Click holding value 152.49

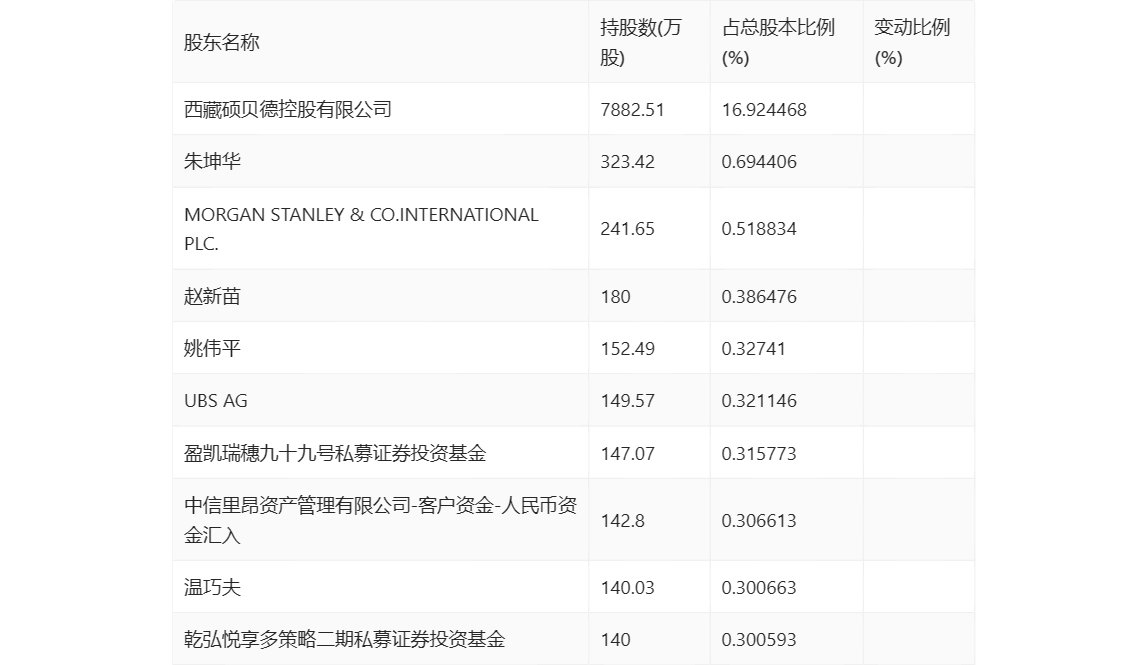tap(627, 349)
